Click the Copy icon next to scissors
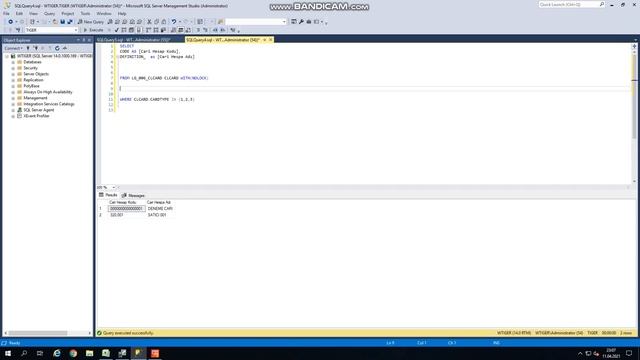 157,22
